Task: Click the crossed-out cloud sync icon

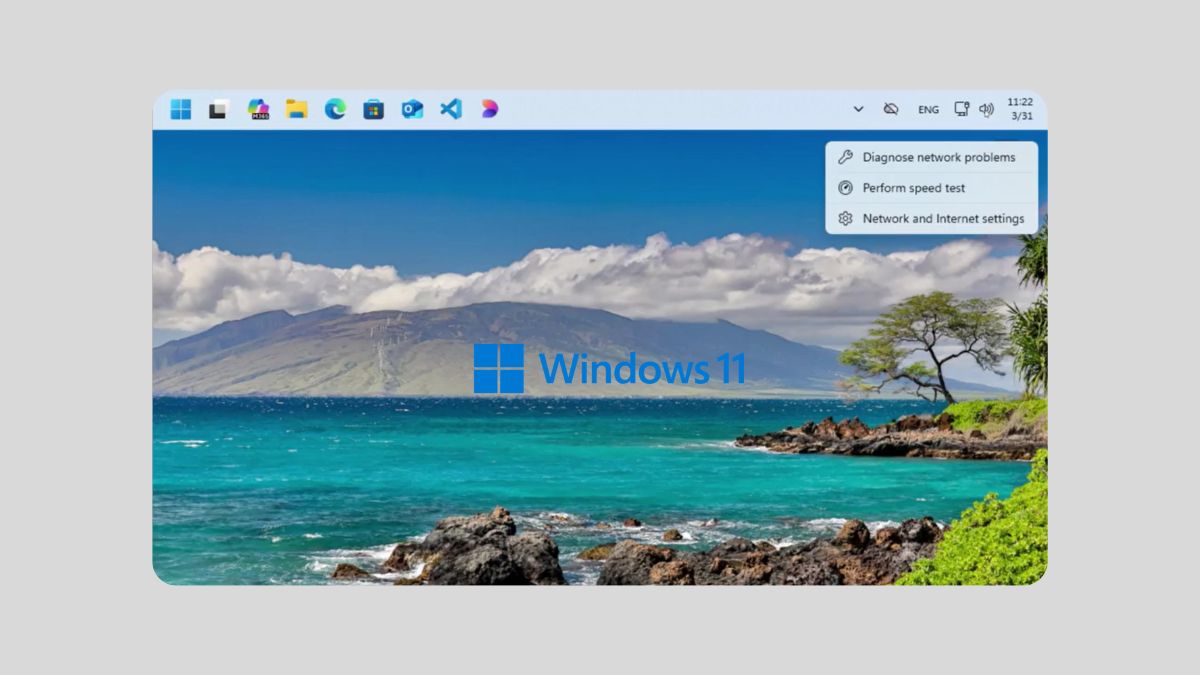Action: [x=890, y=109]
